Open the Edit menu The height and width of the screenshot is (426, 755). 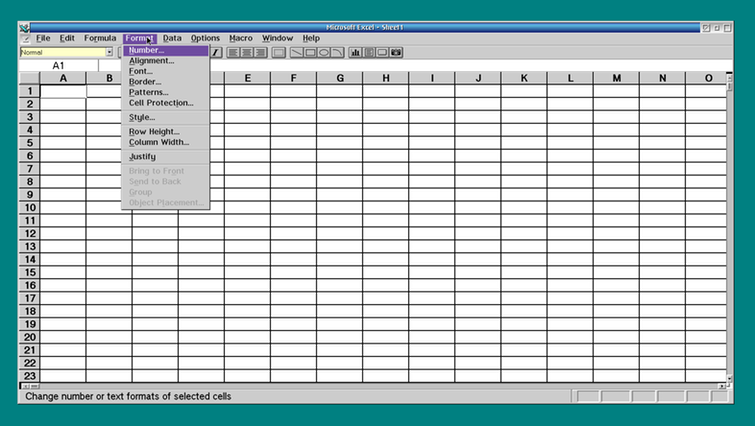(67, 38)
